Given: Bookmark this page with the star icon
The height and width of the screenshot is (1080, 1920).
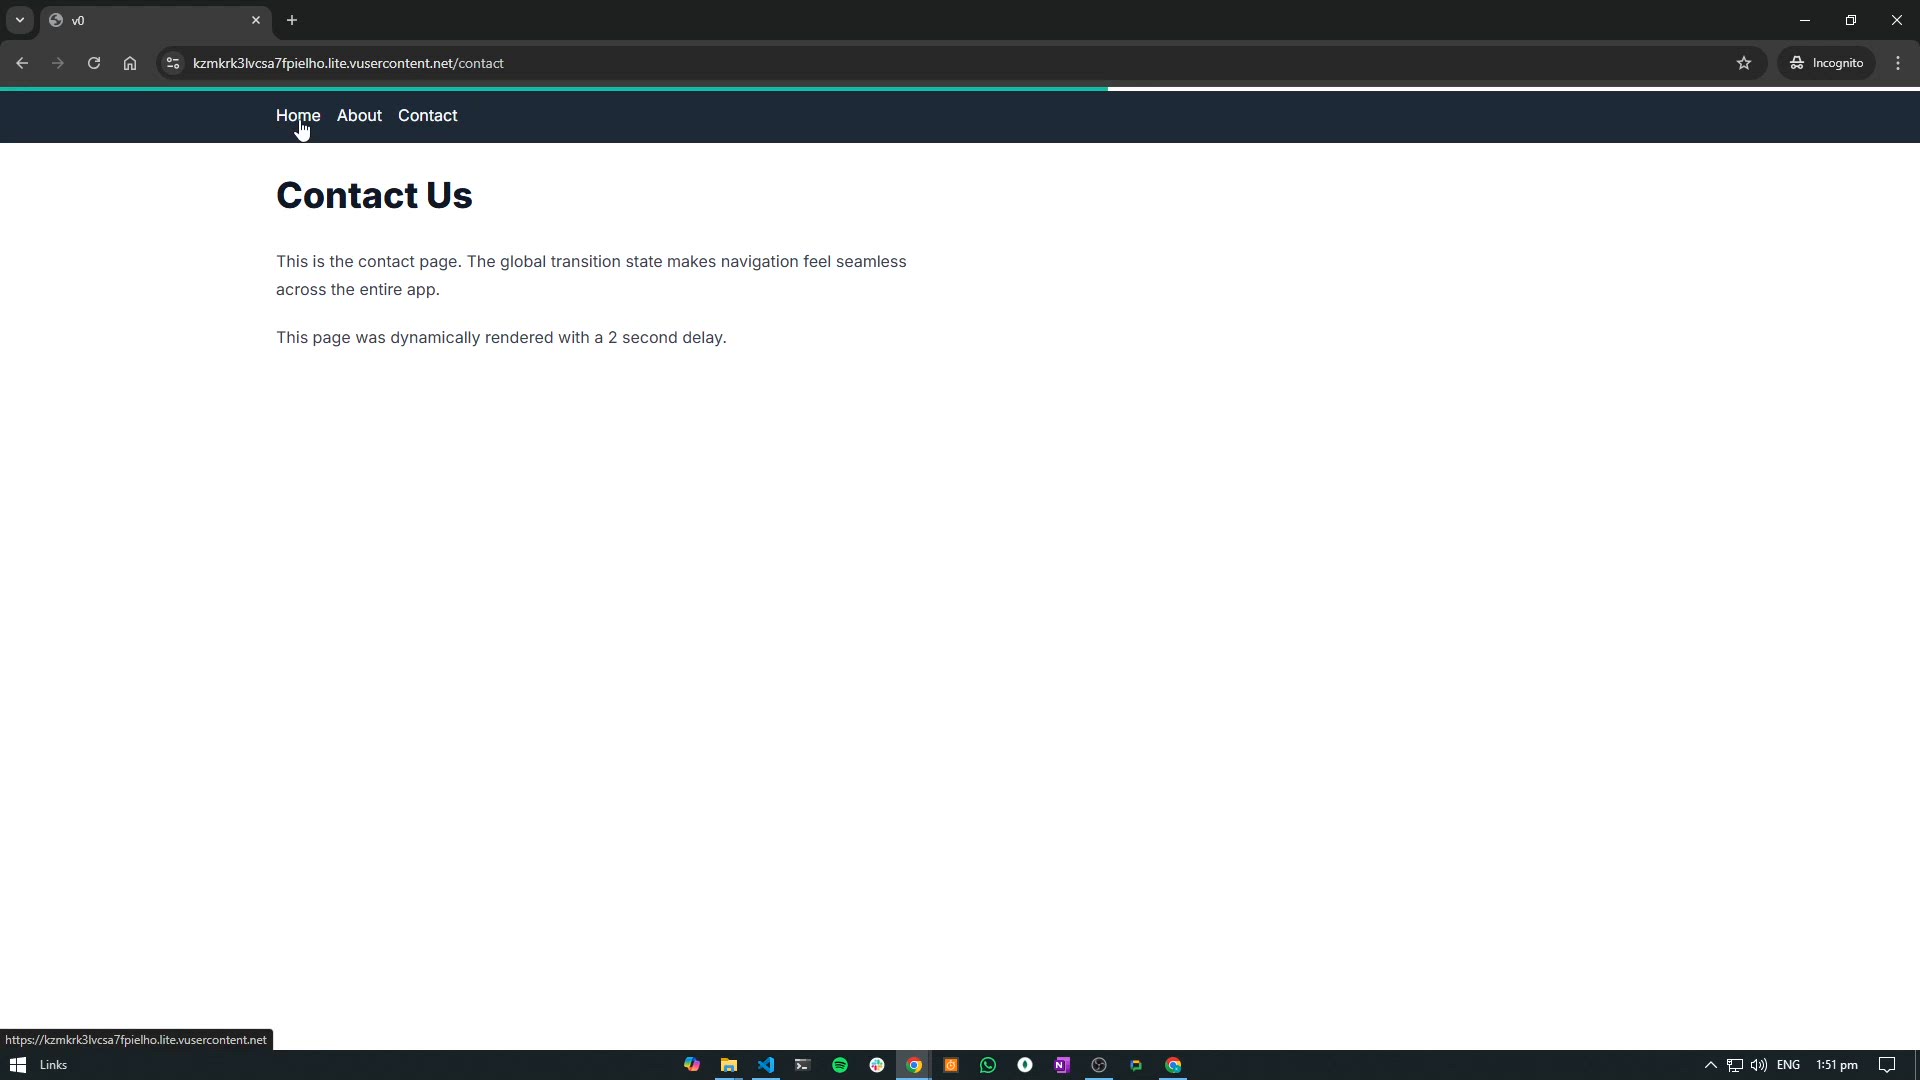Looking at the screenshot, I should click(x=1745, y=62).
